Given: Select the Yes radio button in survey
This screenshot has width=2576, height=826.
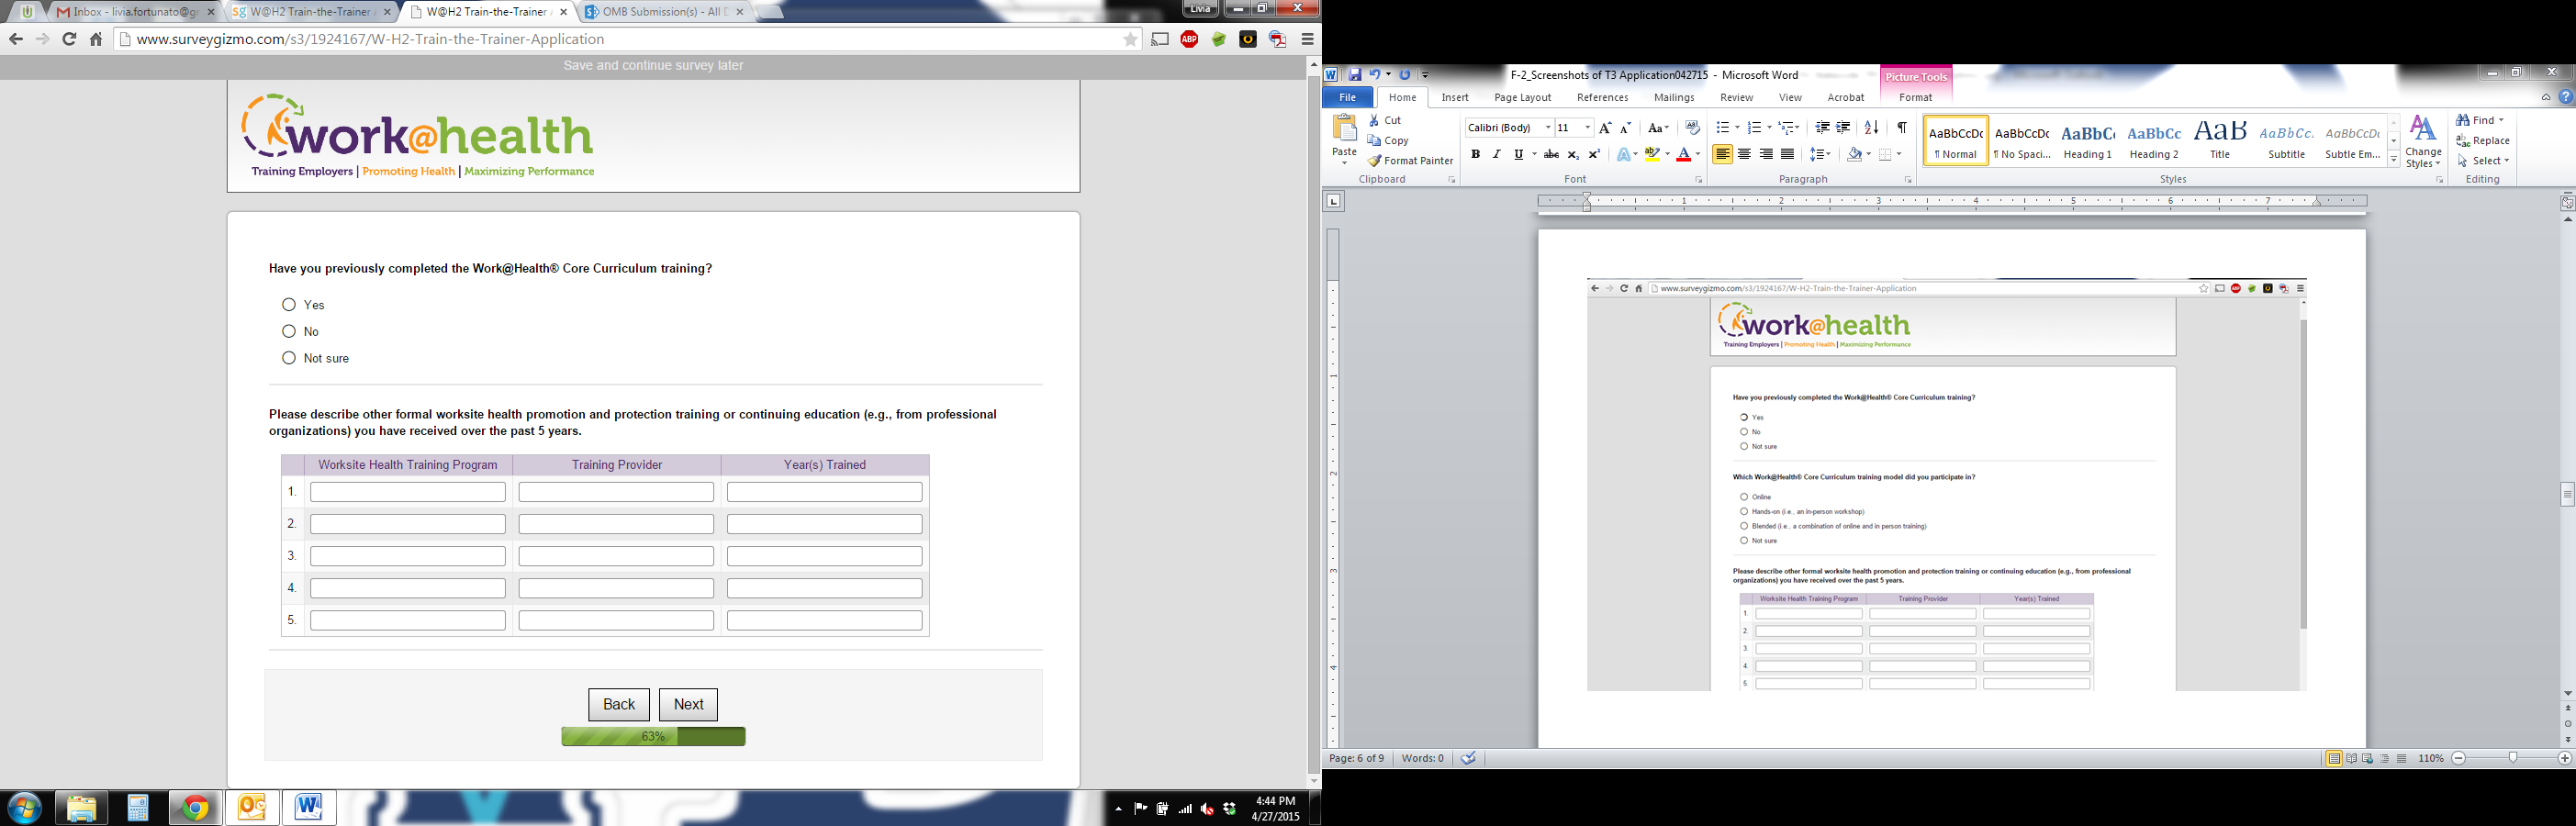Looking at the screenshot, I should pyautogui.click(x=289, y=305).
